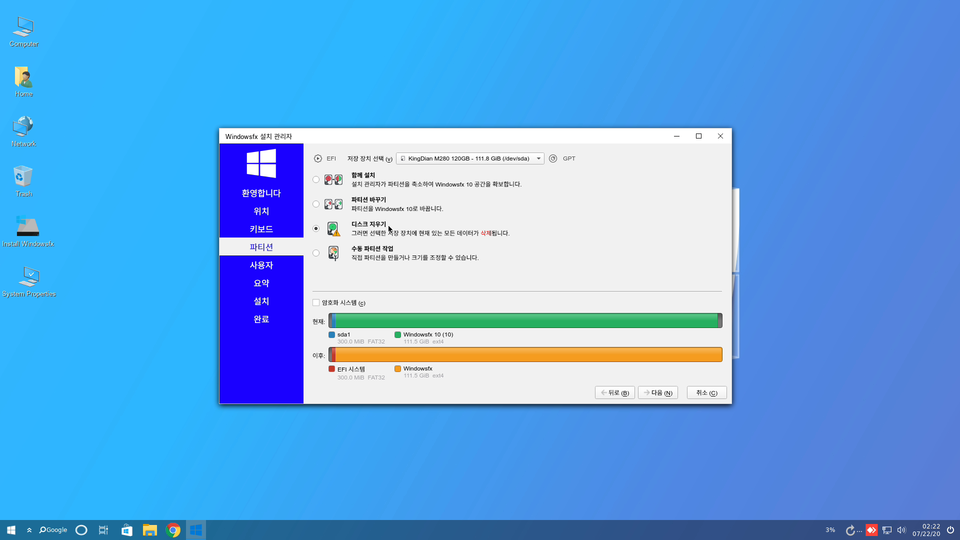Click the Google search box in taskbar

click(x=53, y=530)
